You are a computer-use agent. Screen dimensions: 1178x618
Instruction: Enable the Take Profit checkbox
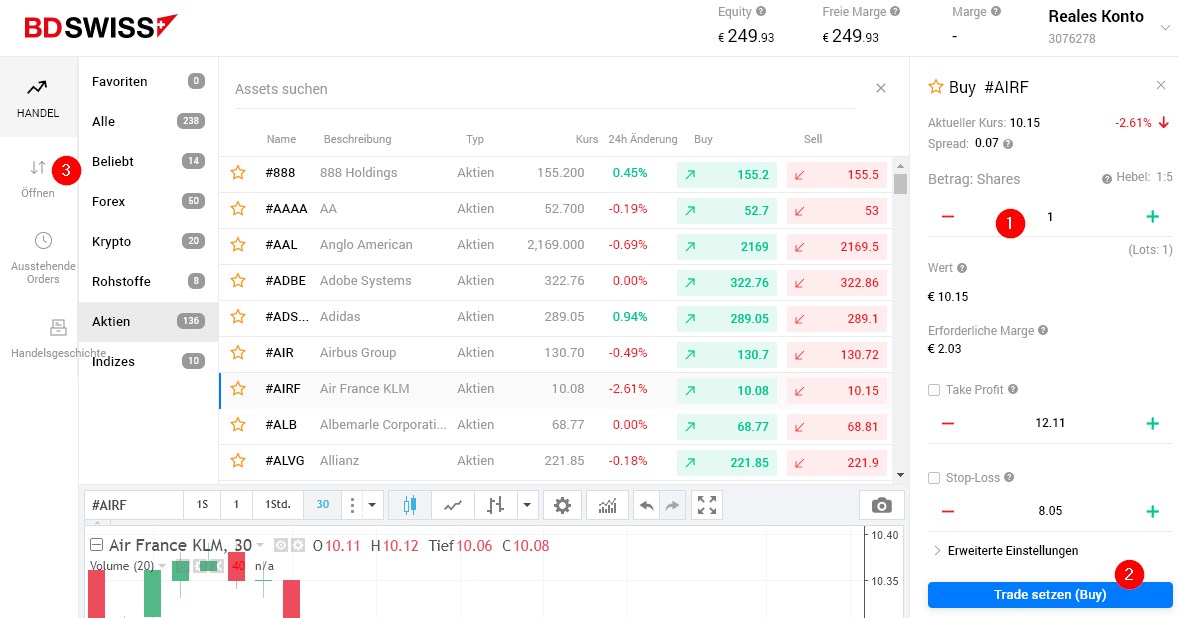(934, 390)
